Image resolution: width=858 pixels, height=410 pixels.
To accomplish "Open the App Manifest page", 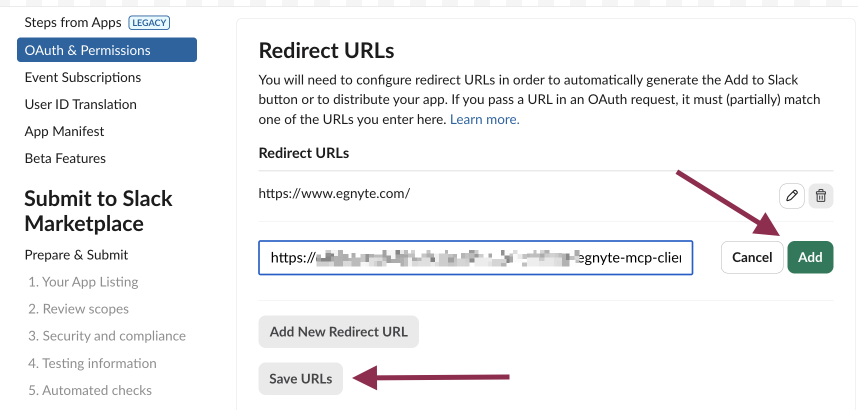I will click(x=64, y=131).
